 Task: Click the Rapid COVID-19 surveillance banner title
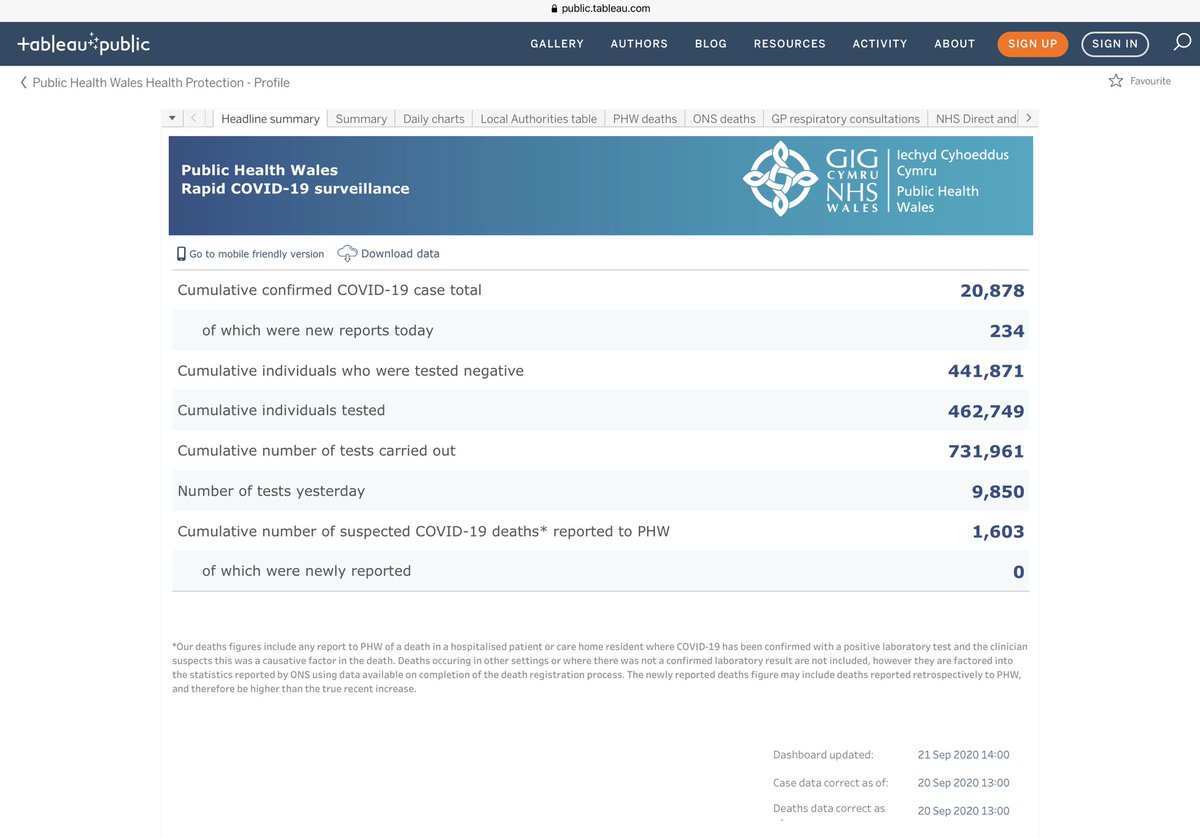[295, 188]
